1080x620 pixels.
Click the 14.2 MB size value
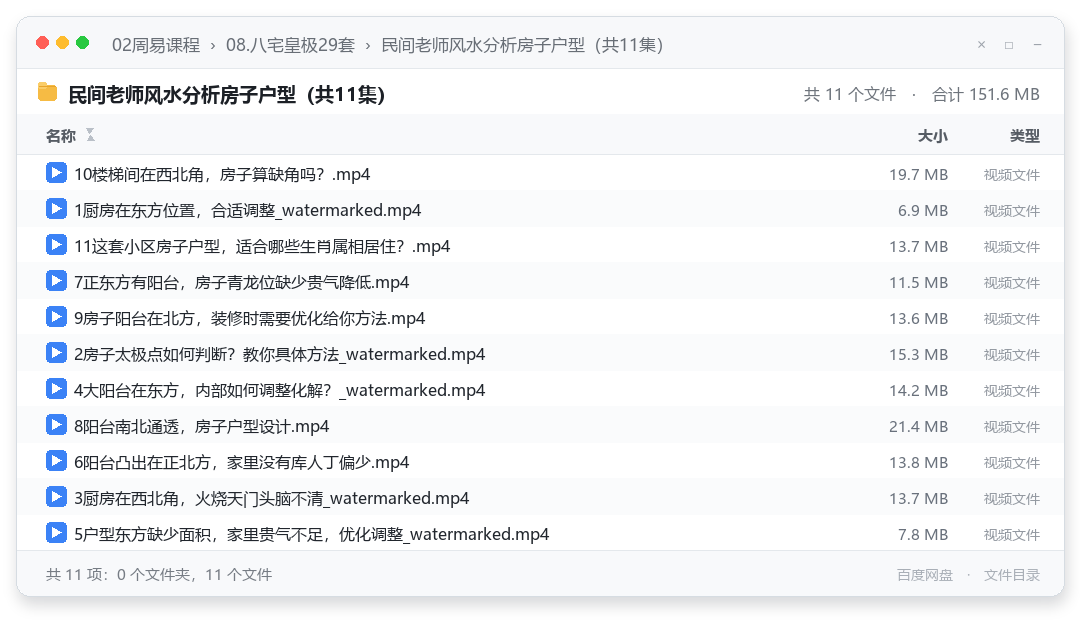coord(918,391)
